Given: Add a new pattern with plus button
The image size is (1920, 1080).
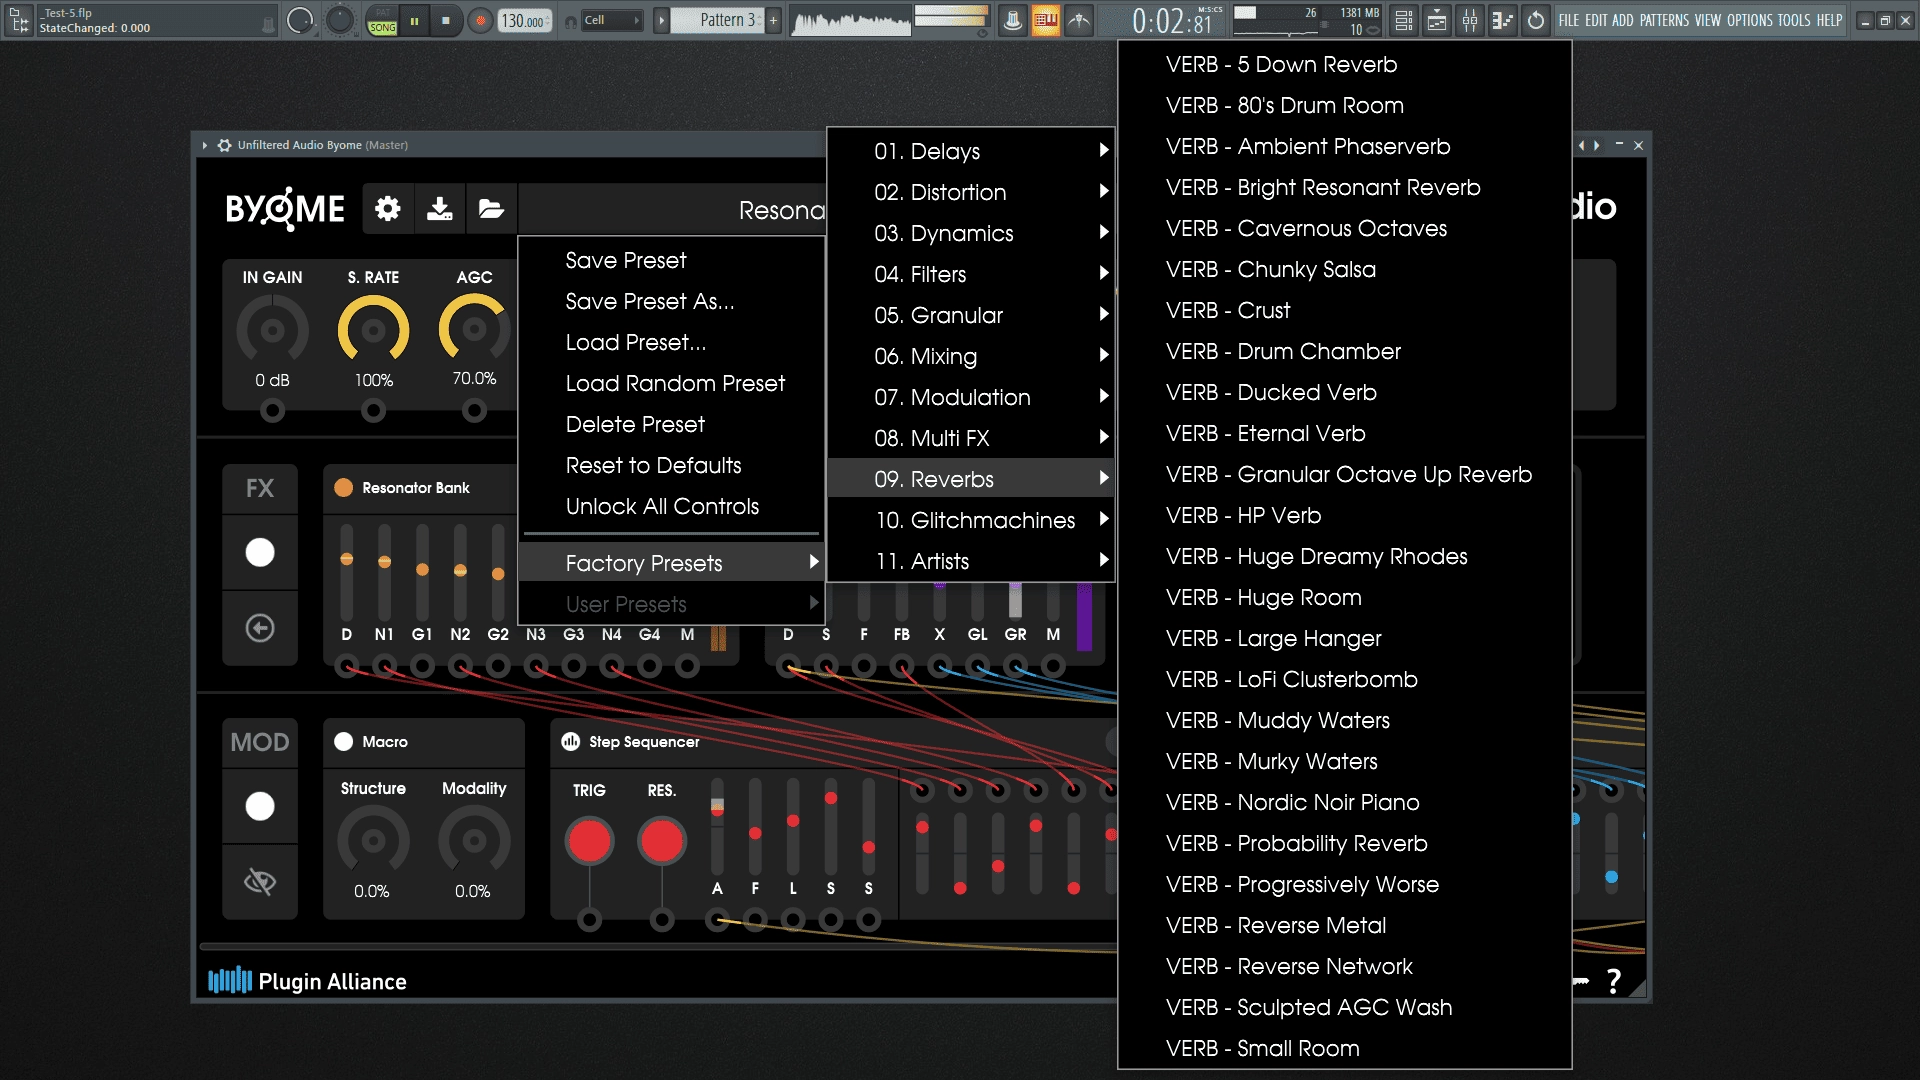Looking at the screenshot, I should tap(773, 20).
